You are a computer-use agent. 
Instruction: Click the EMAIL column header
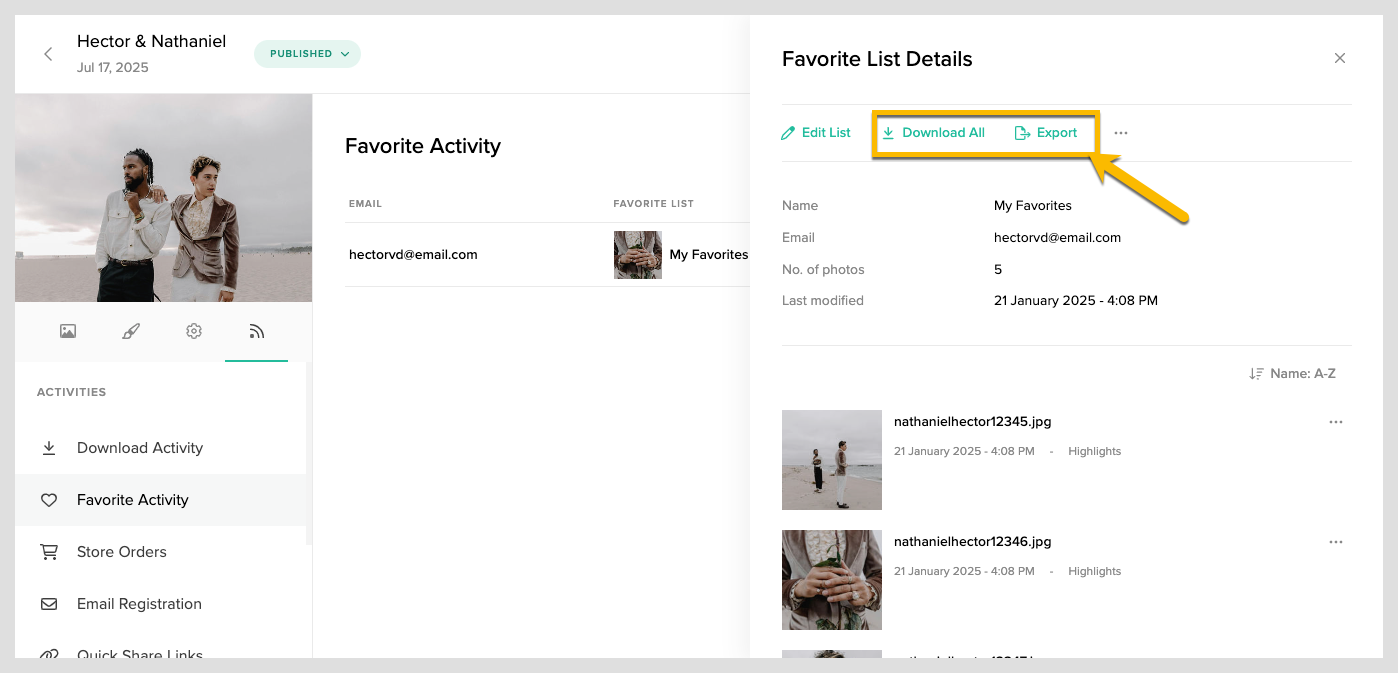click(x=366, y=204)
